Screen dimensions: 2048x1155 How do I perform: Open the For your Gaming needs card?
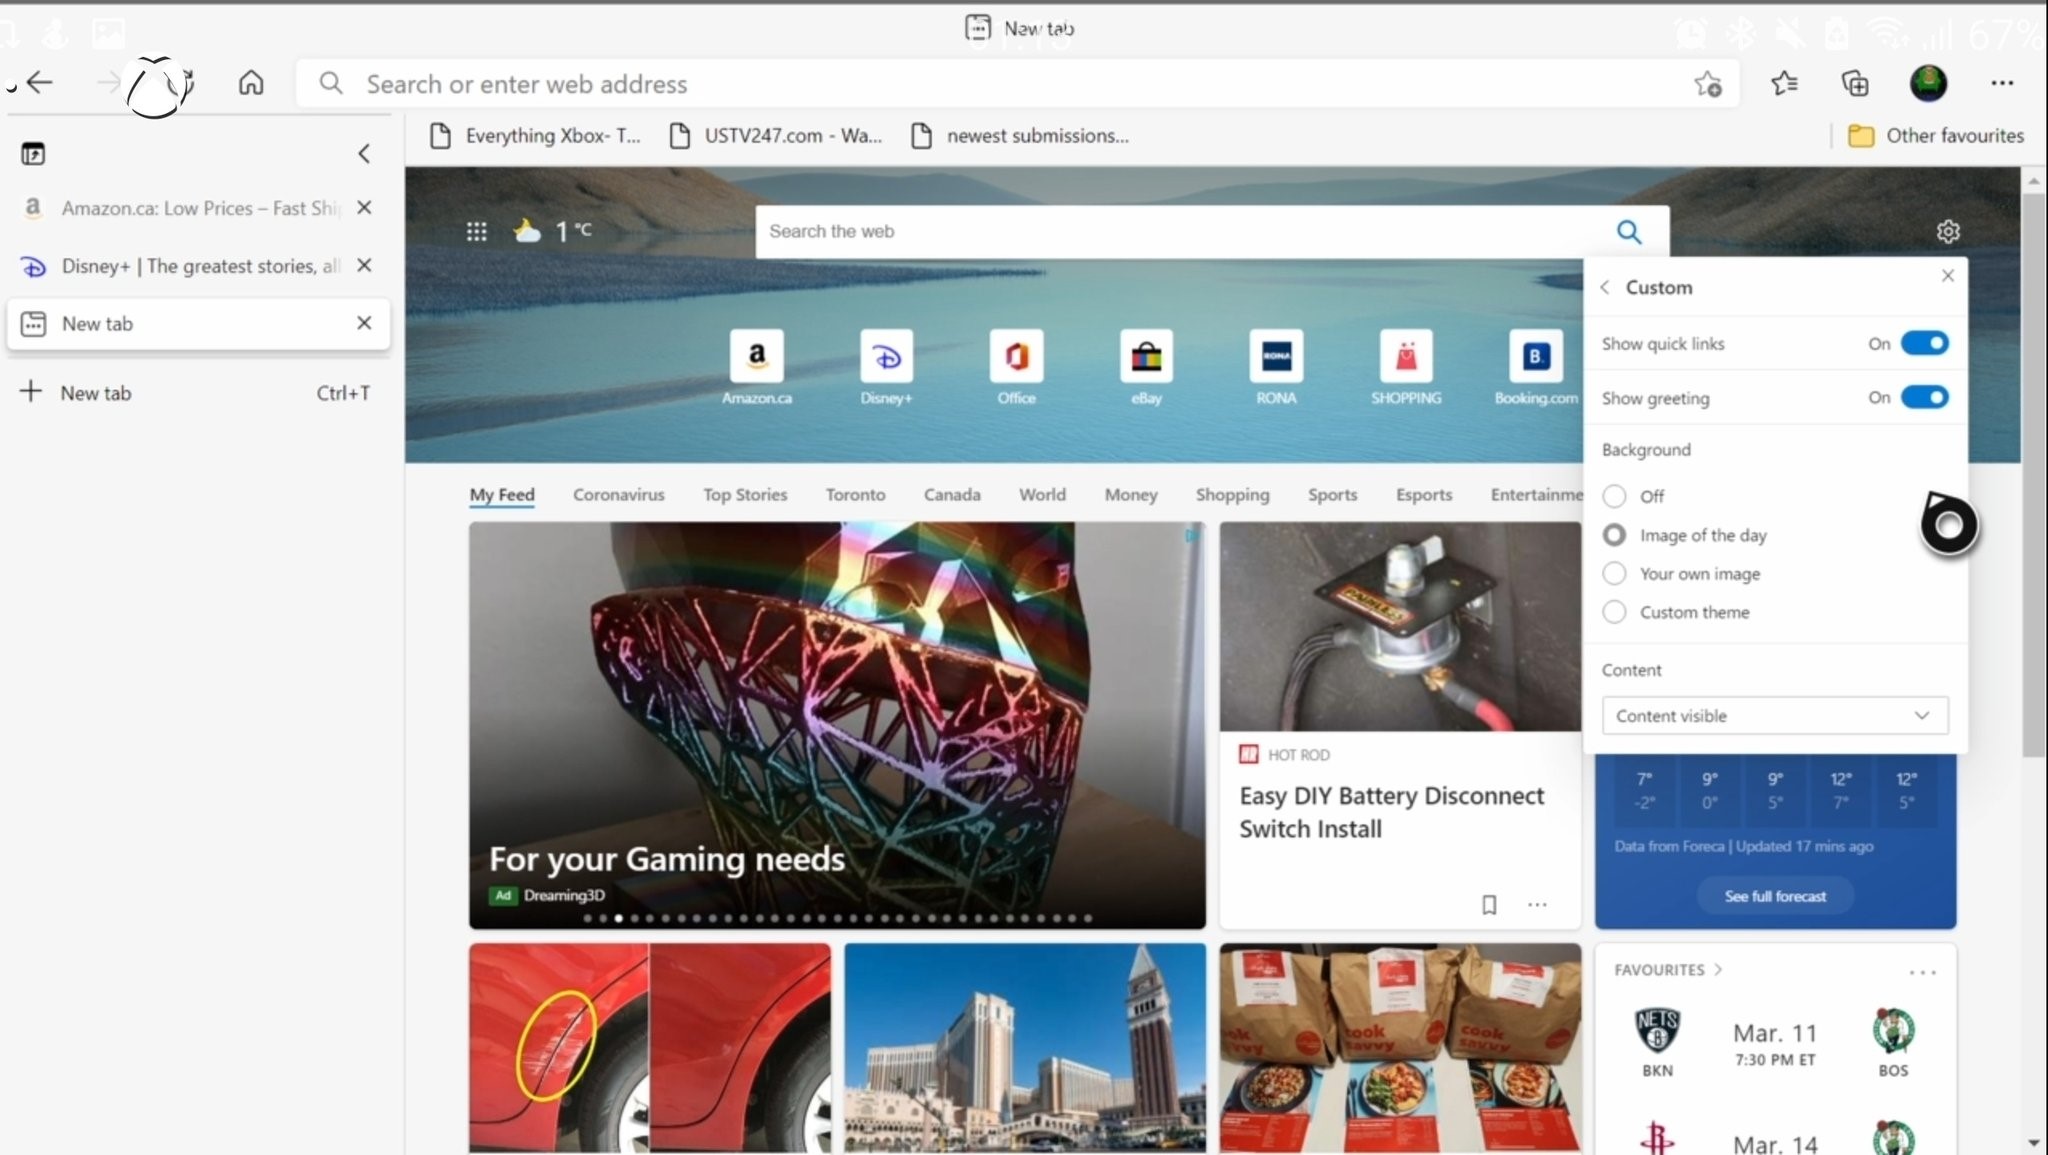[x=837, y=725]
